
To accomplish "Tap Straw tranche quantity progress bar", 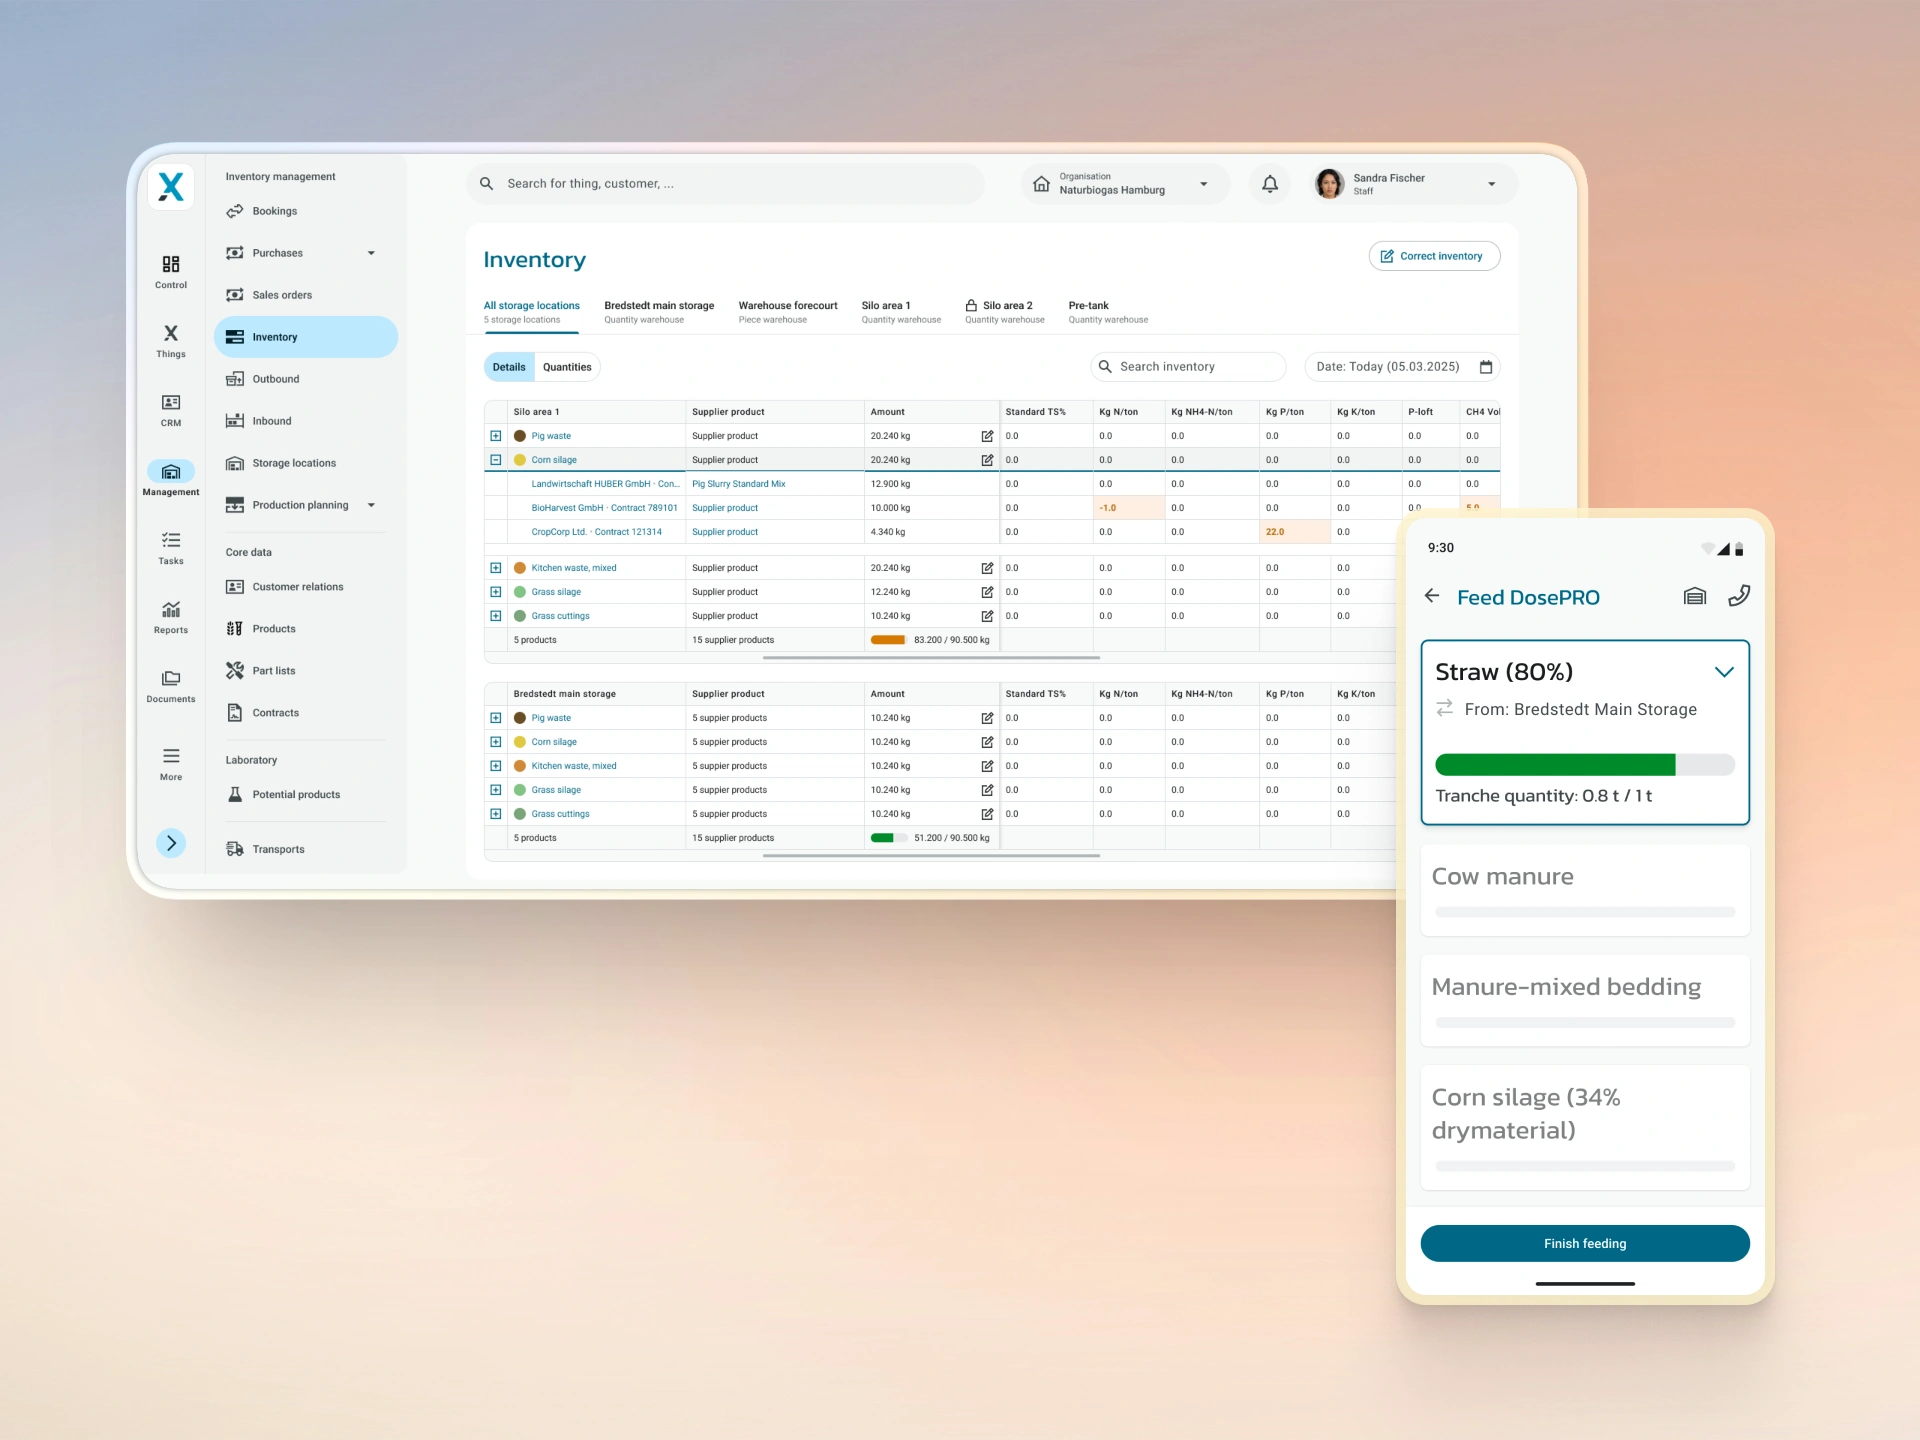I will (x=1585, y=765).
